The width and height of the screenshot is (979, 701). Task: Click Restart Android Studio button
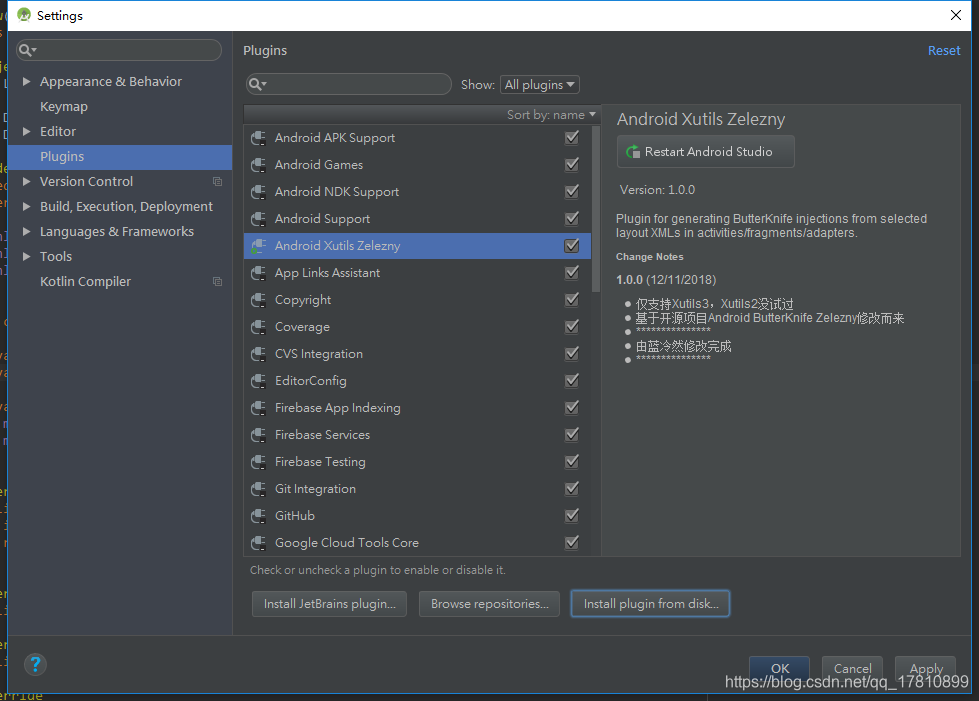706,152
